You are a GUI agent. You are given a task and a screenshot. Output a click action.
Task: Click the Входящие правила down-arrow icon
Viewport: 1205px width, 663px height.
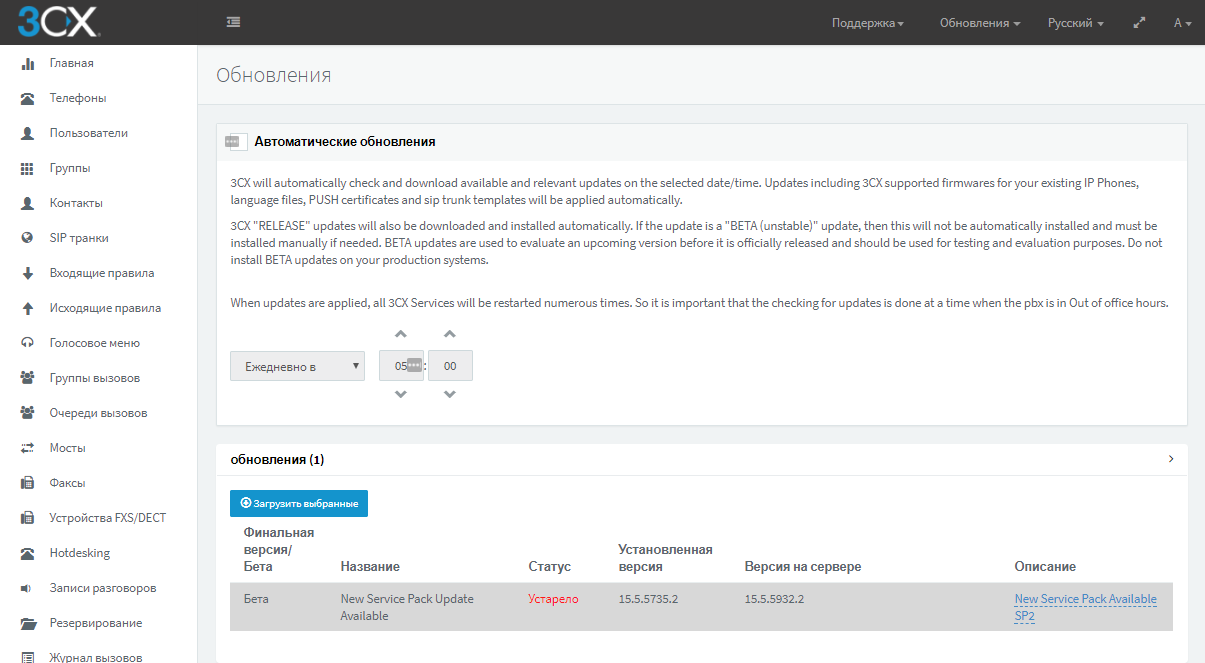pyautogui.click(x=28, y=273)
